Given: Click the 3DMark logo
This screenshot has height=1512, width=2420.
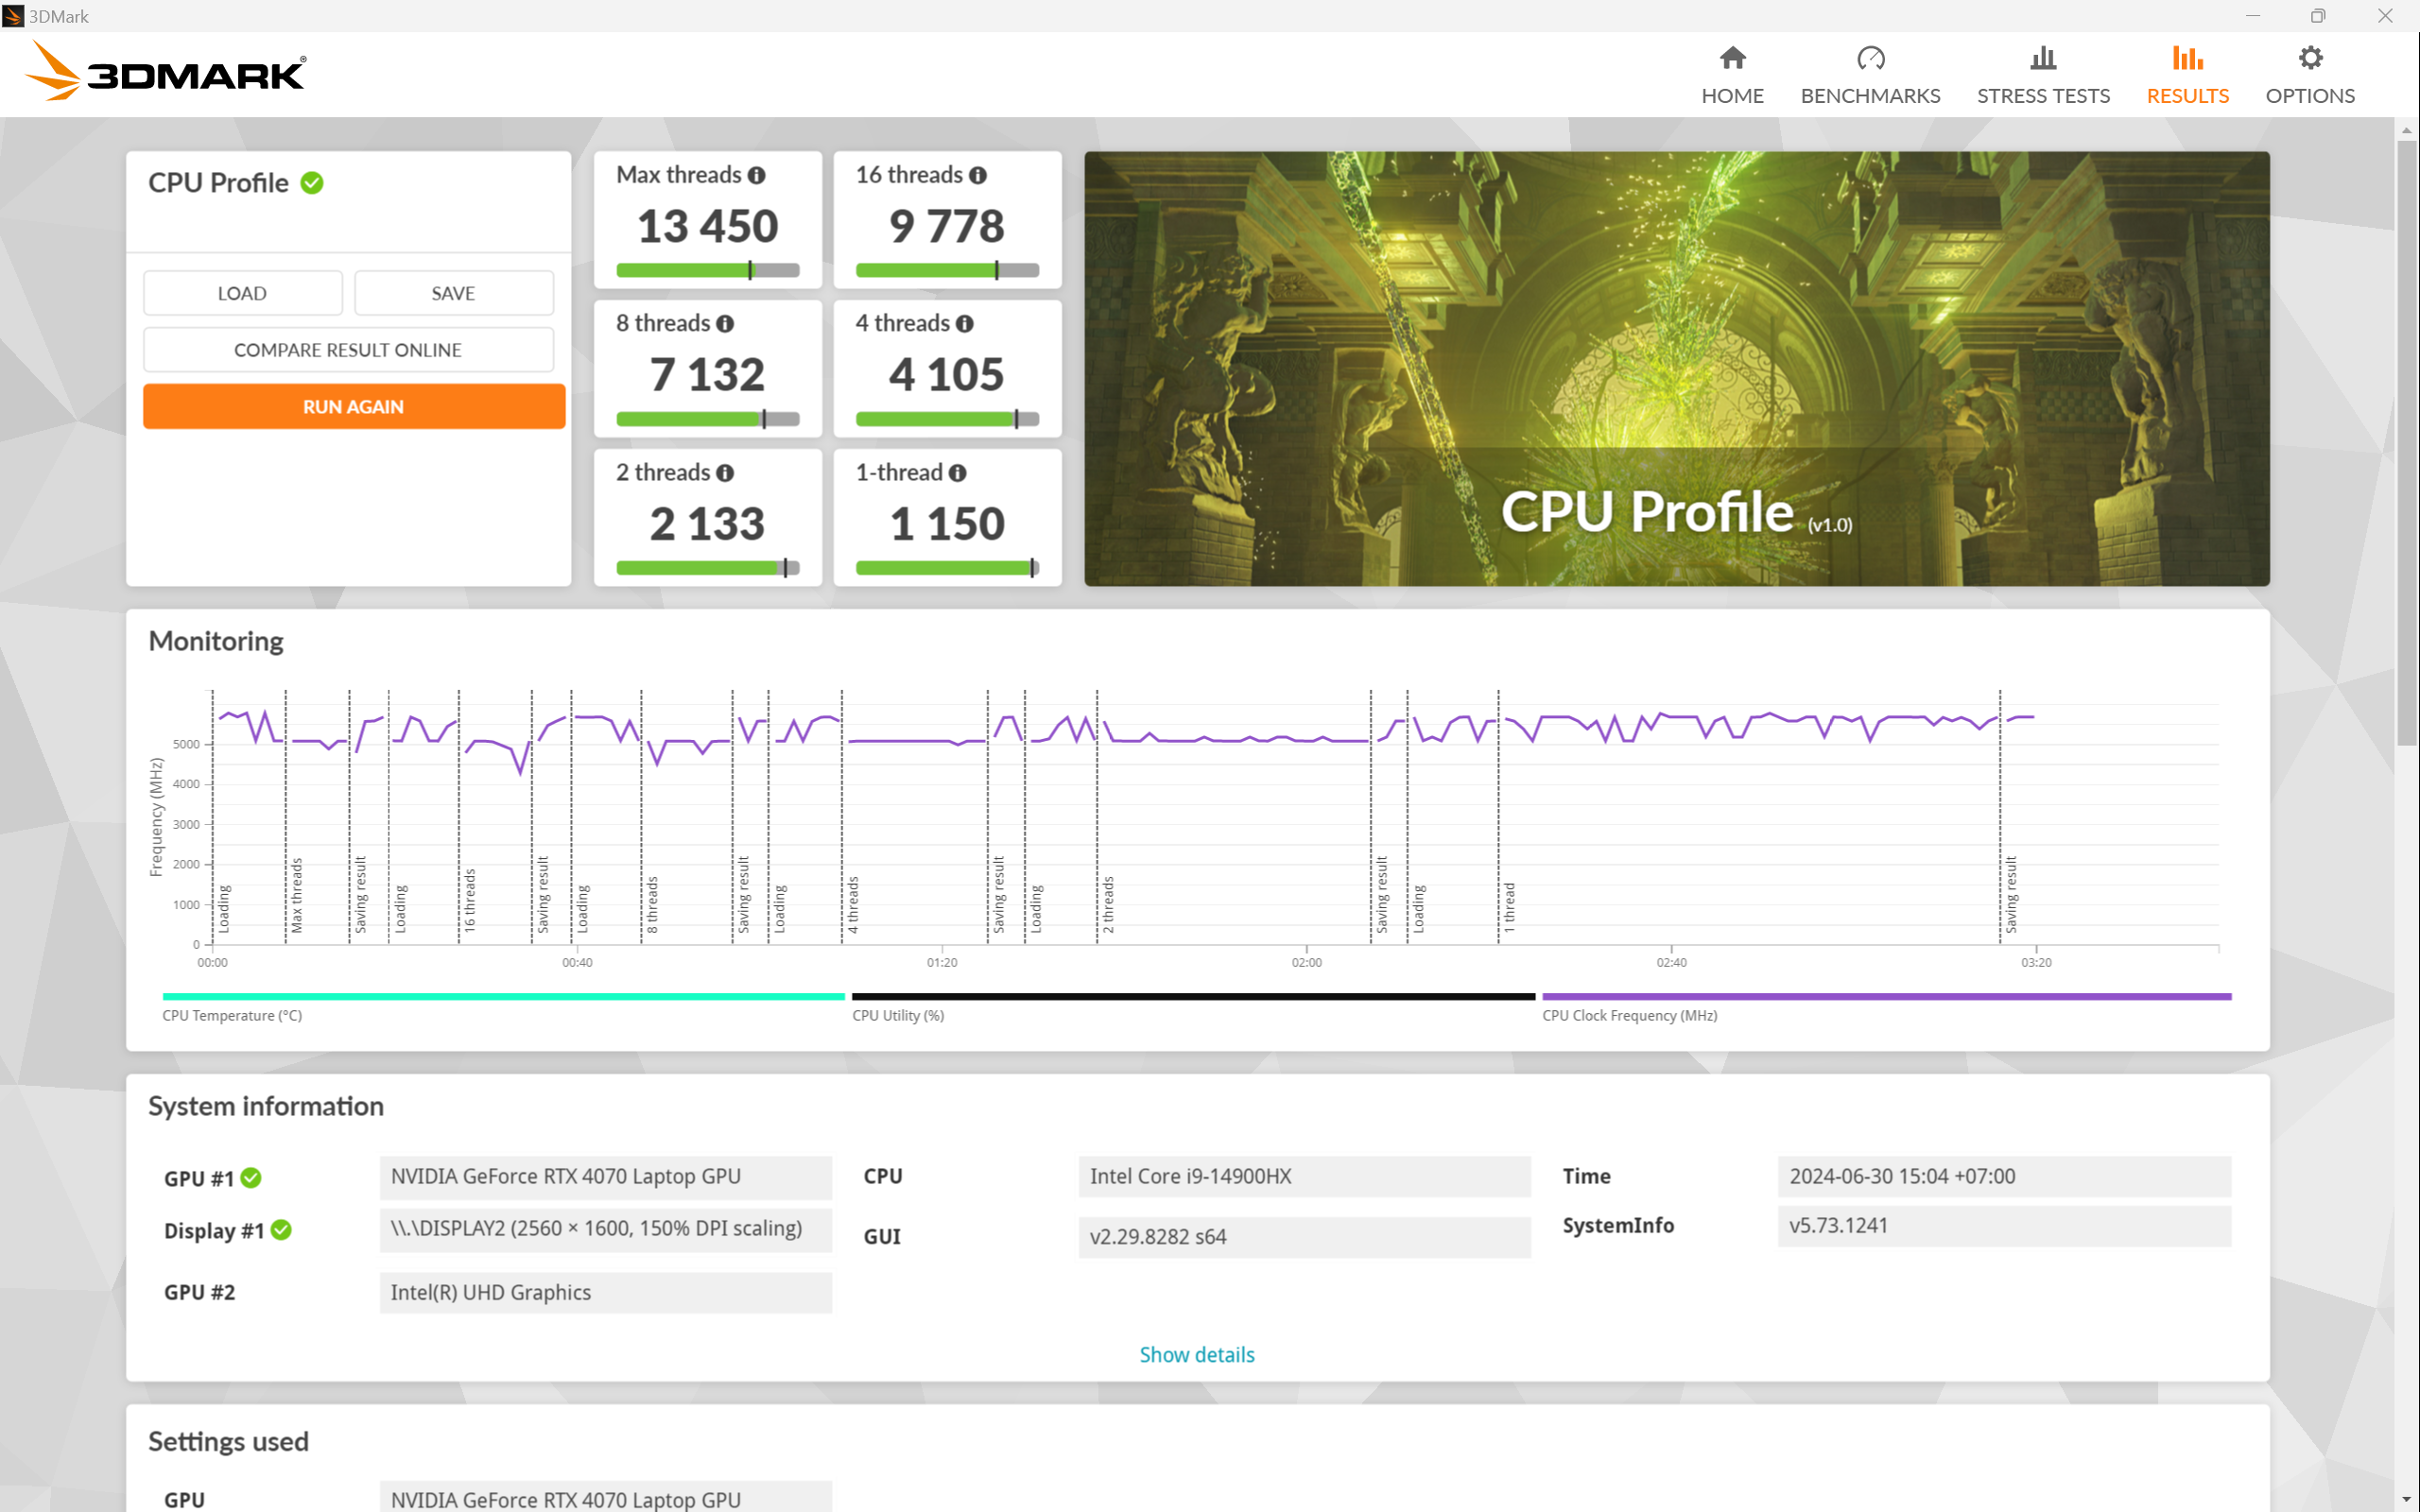Looking at the screenshot, I should tap(165, 71).
